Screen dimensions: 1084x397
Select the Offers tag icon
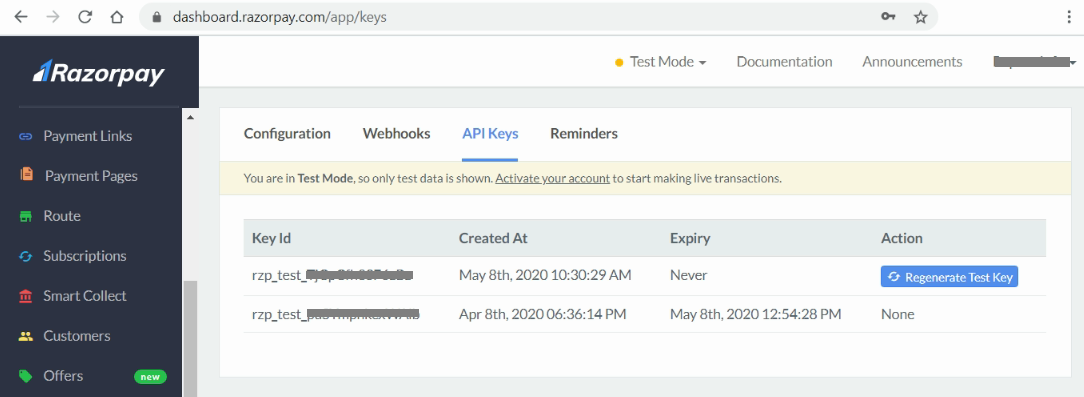[26, 376]
